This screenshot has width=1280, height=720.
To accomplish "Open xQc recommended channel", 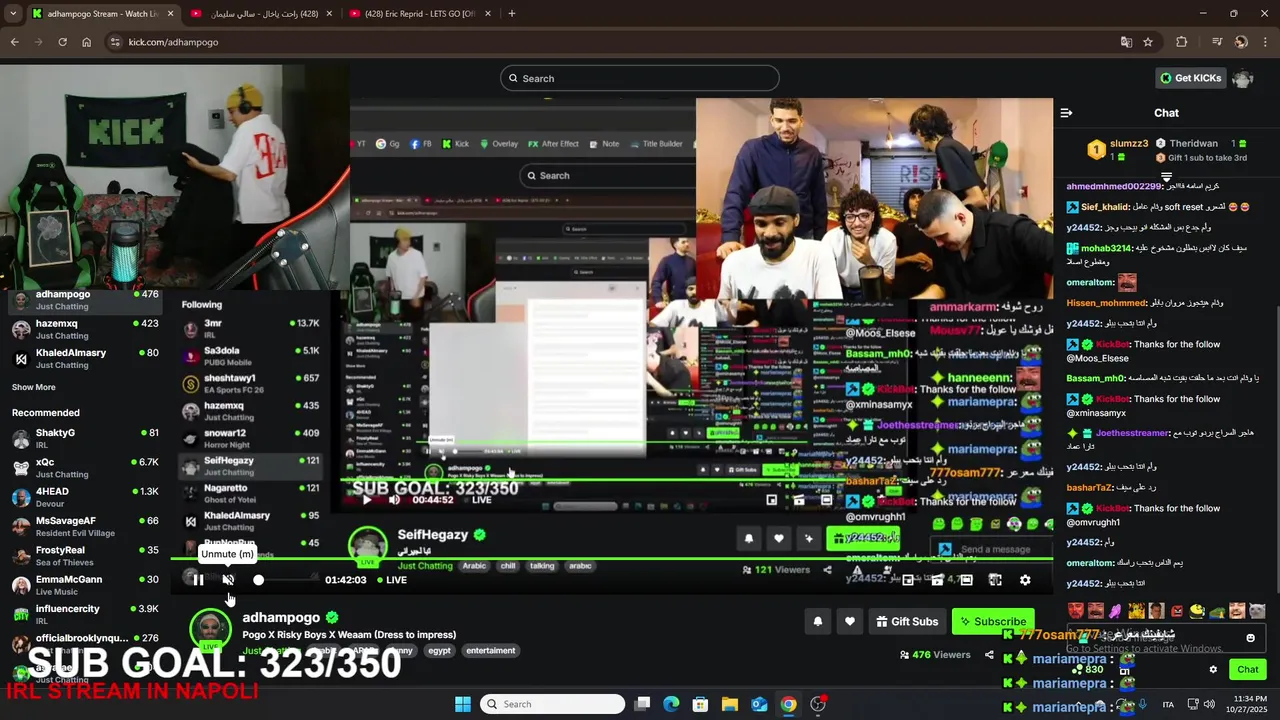I will coord(84,468).
